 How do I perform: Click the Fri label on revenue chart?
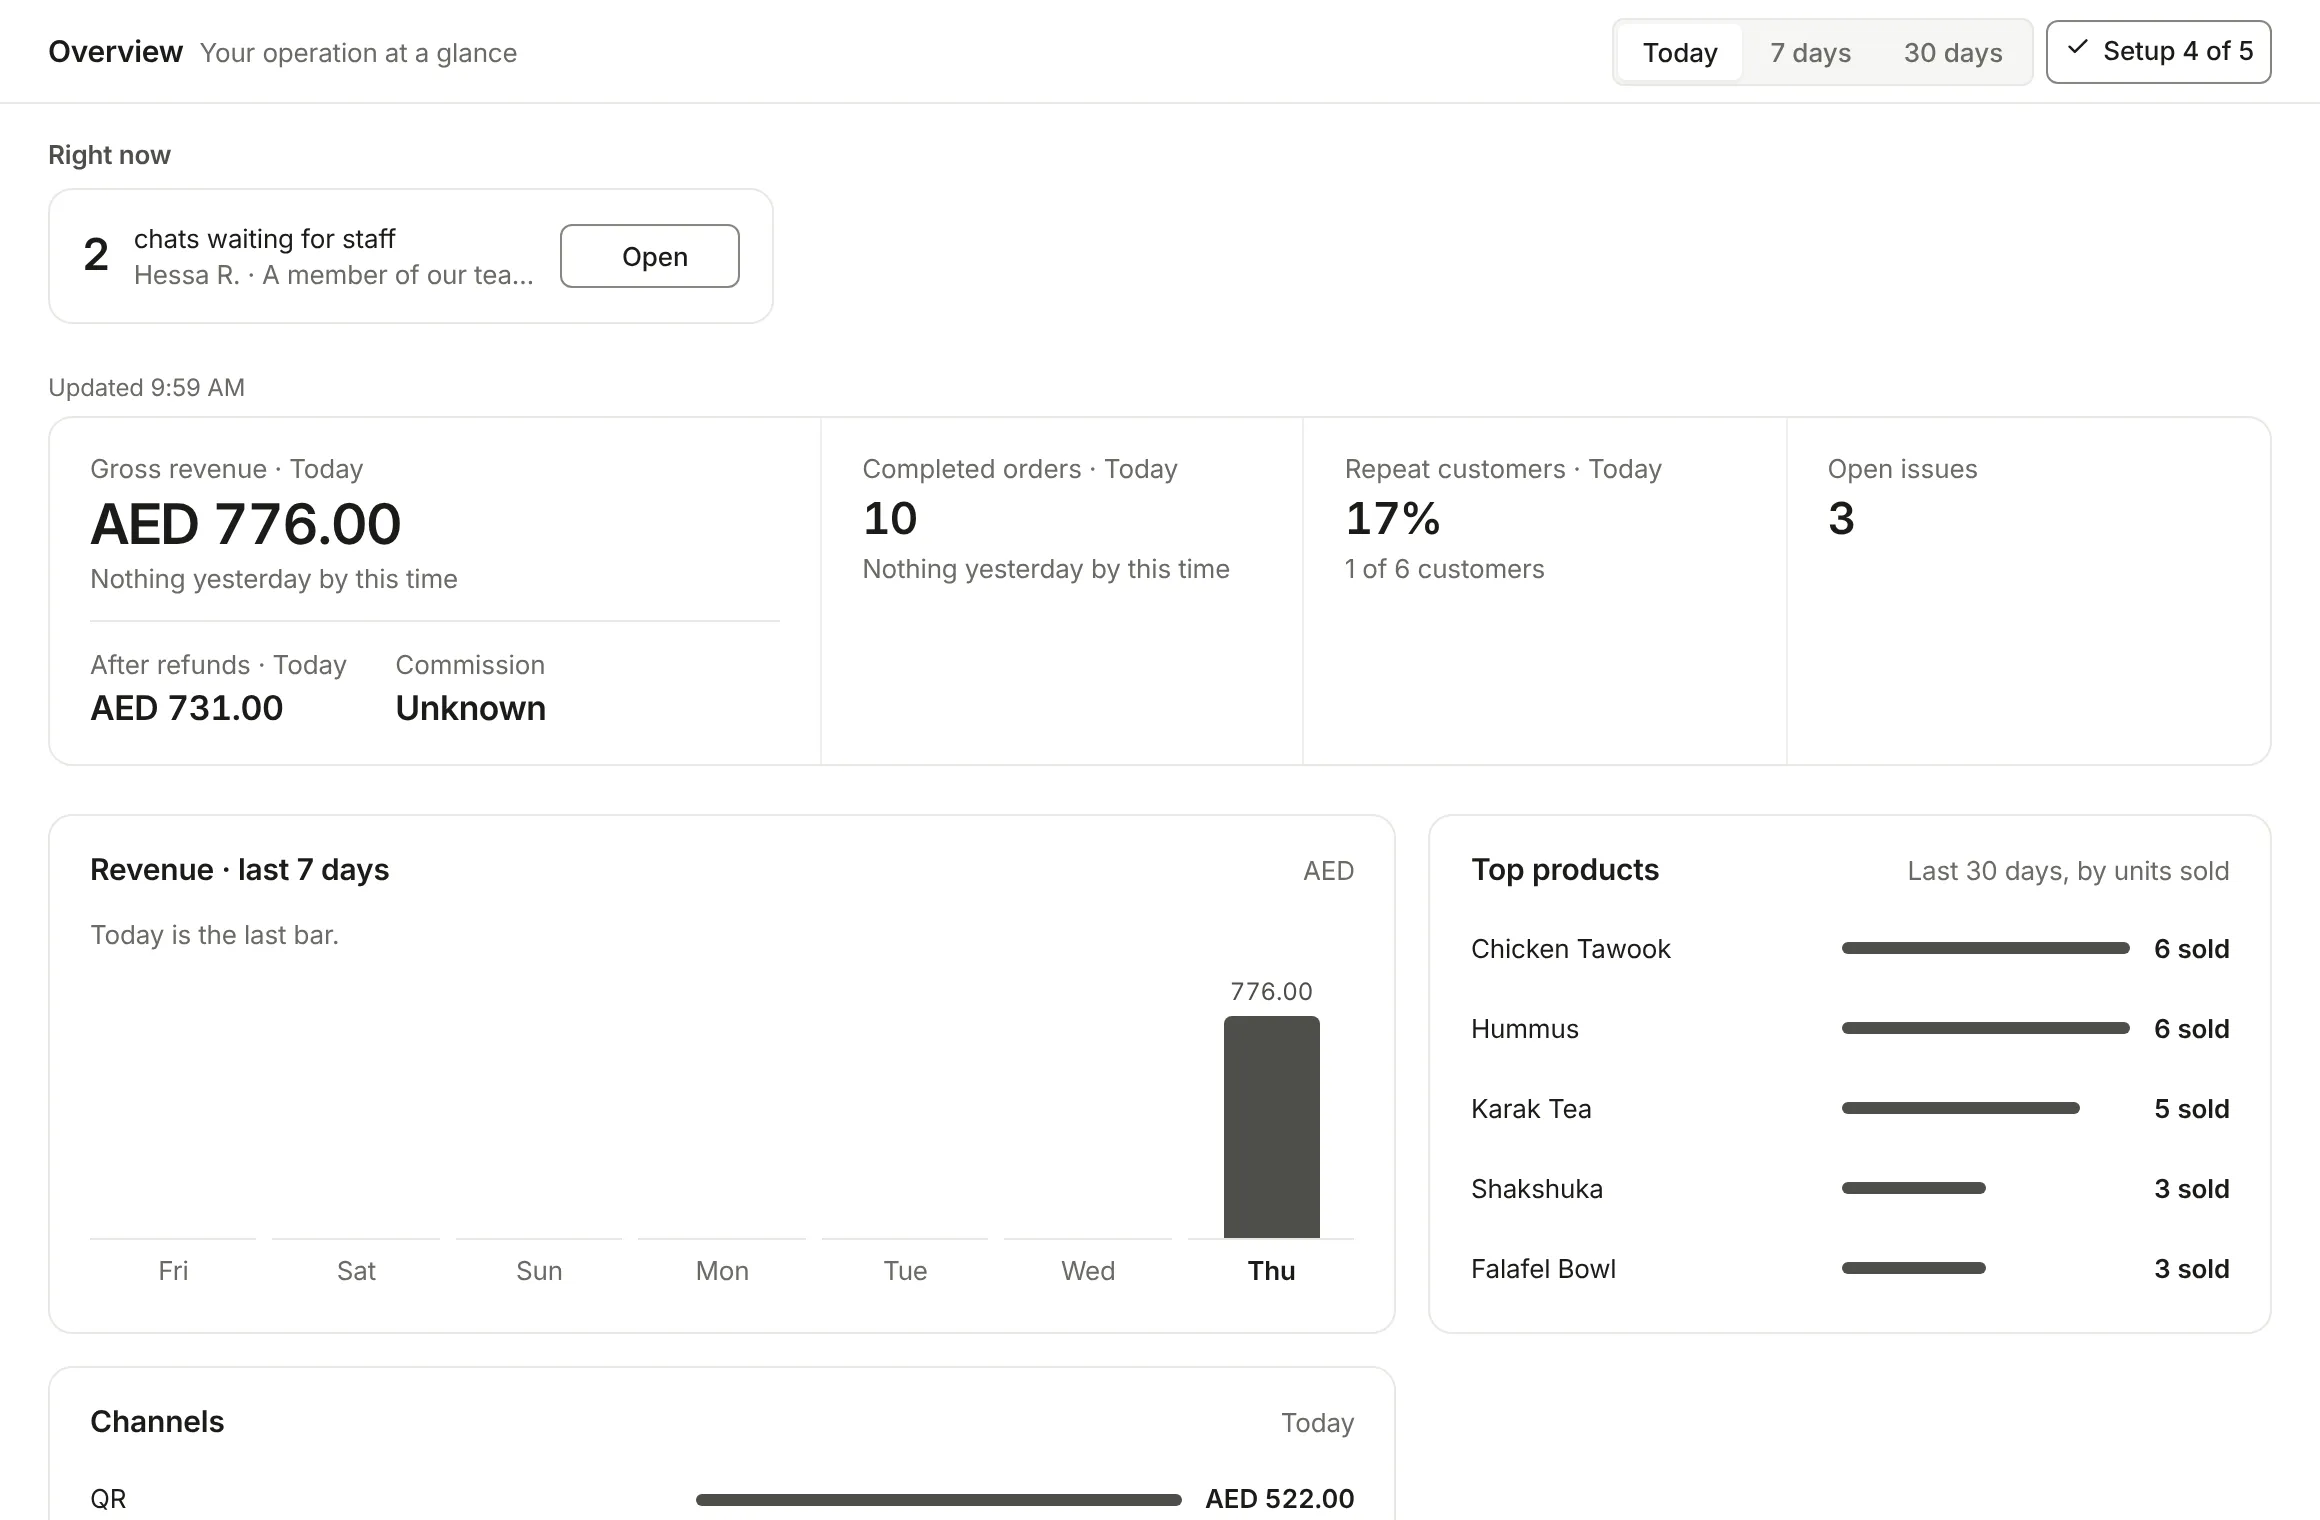click(173, 1271)
